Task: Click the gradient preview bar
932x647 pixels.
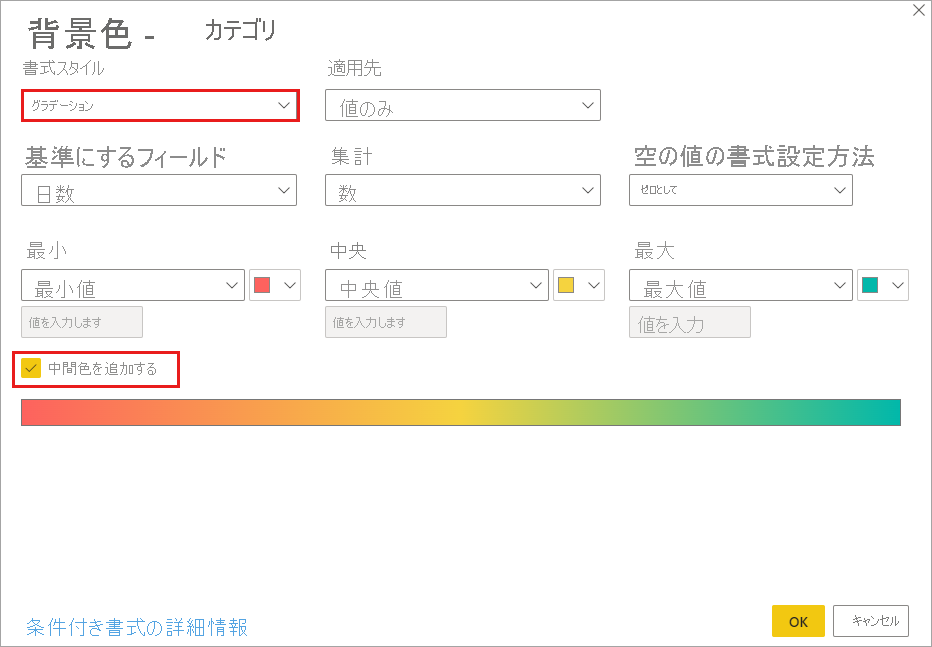Action: [461, 412]
